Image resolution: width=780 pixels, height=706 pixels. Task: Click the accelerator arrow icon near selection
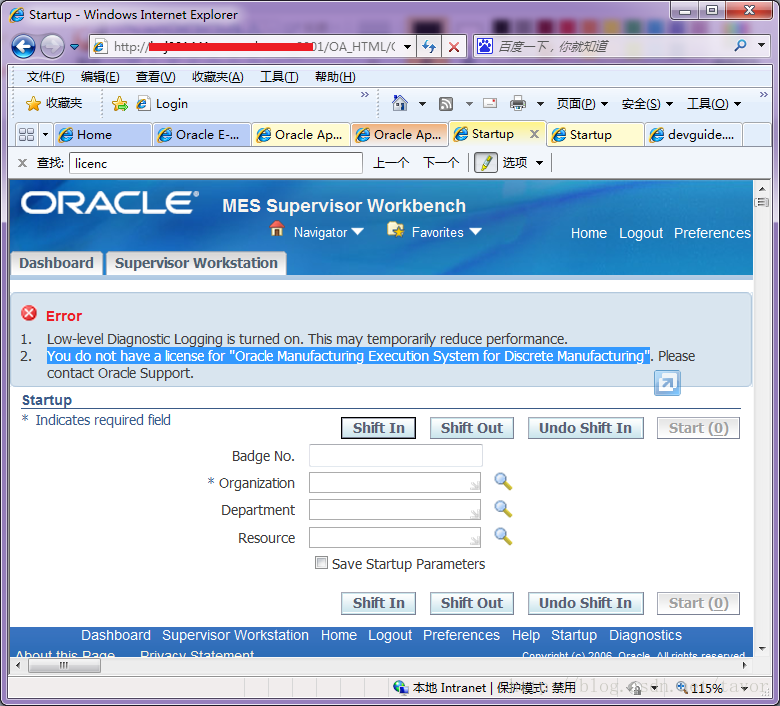667,383
